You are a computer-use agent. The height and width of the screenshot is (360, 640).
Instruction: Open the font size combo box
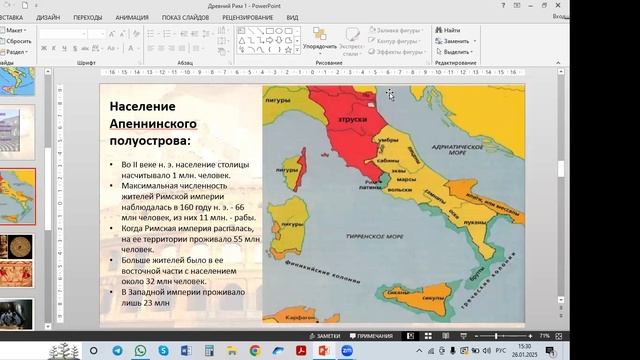click(97, 34)
